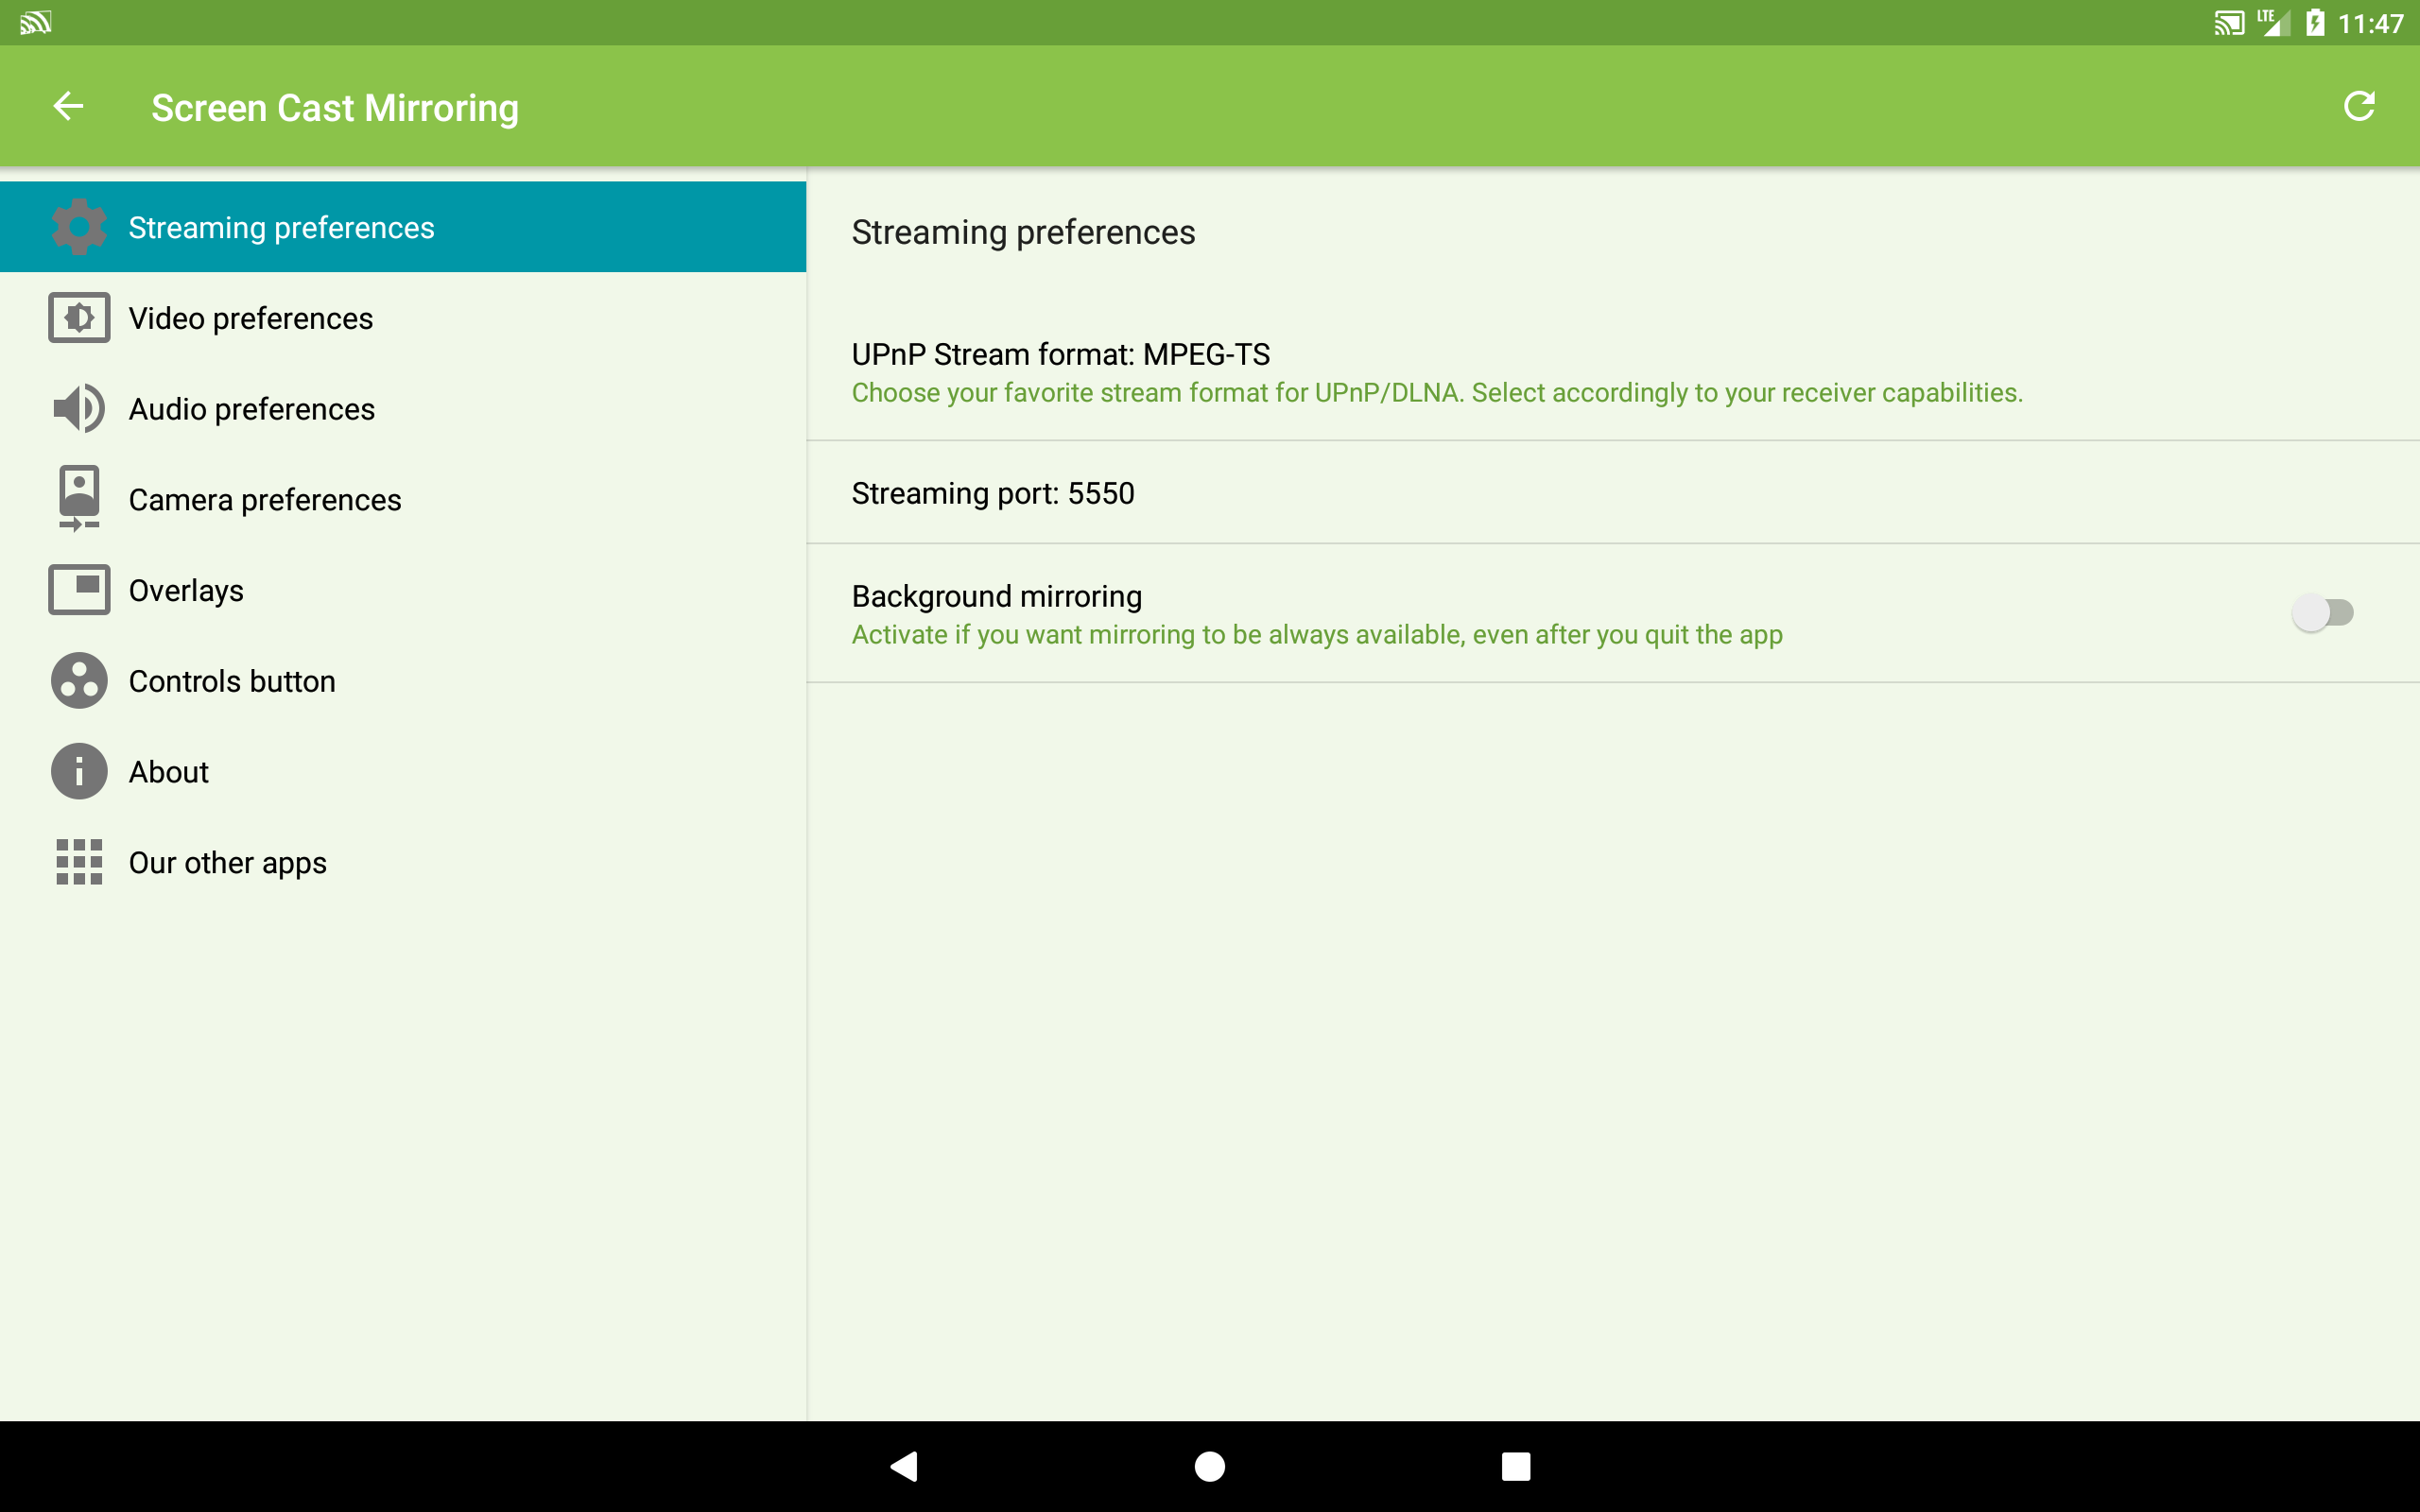Open the About section
The height and width of the screenshot is (1512, 2420).
click(x=403, y=772)
